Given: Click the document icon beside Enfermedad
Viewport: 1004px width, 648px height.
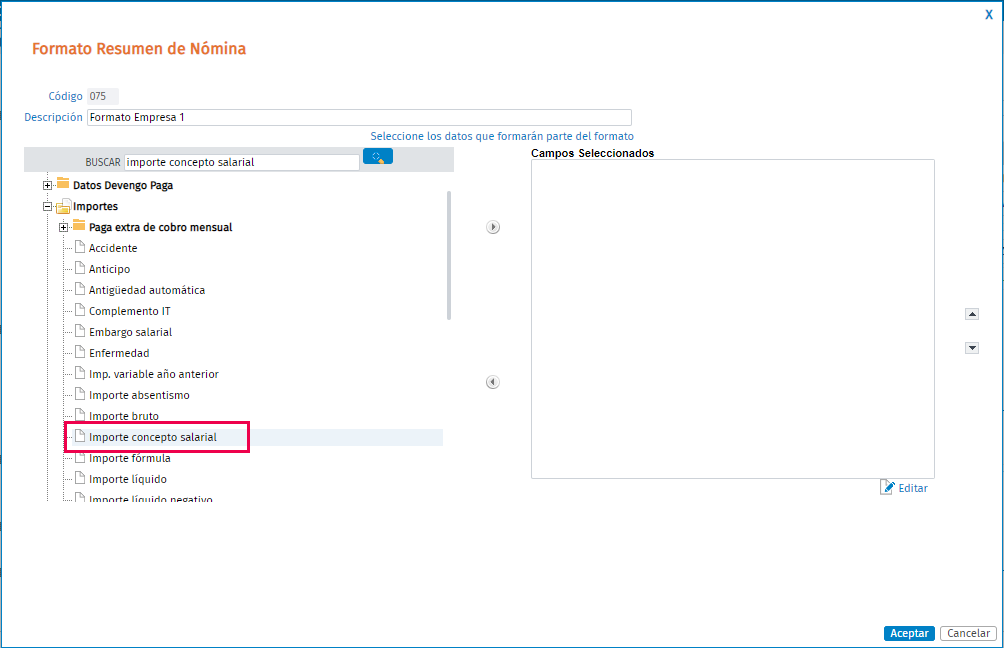Looking at the screenshot, I should [80, 352].
